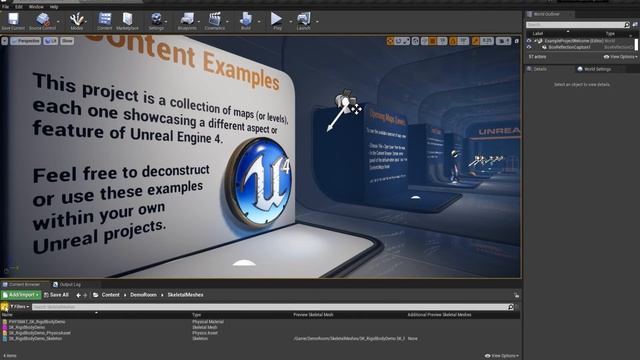
Task: Switch to World Settings tab
Action: [594, 69]
